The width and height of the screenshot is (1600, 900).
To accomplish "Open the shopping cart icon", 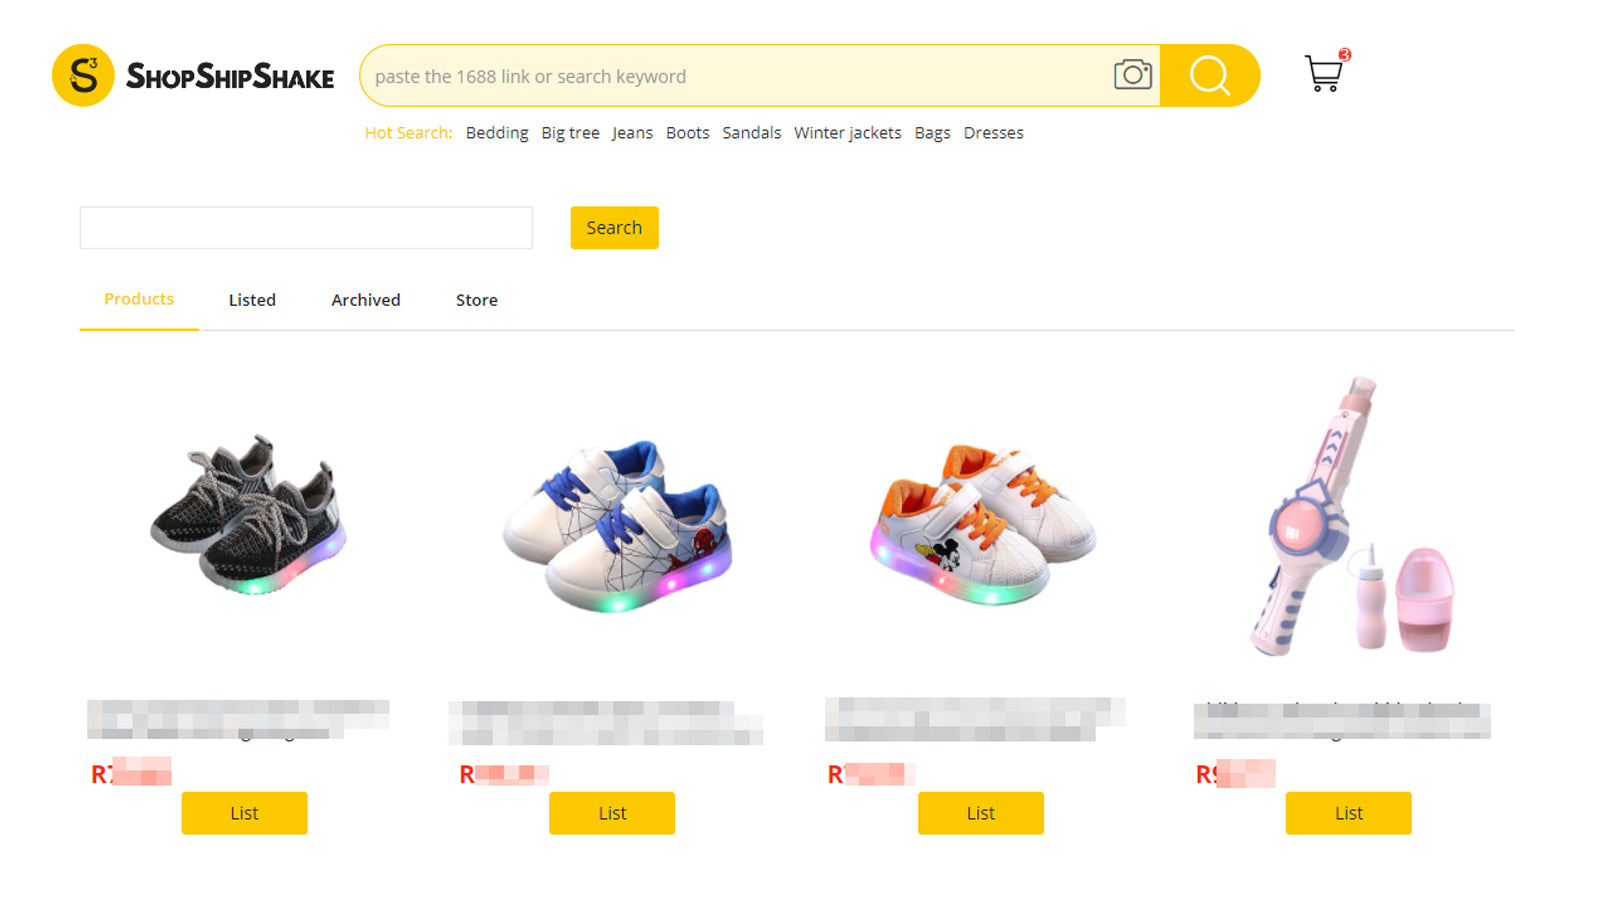I will [1326, 71].
